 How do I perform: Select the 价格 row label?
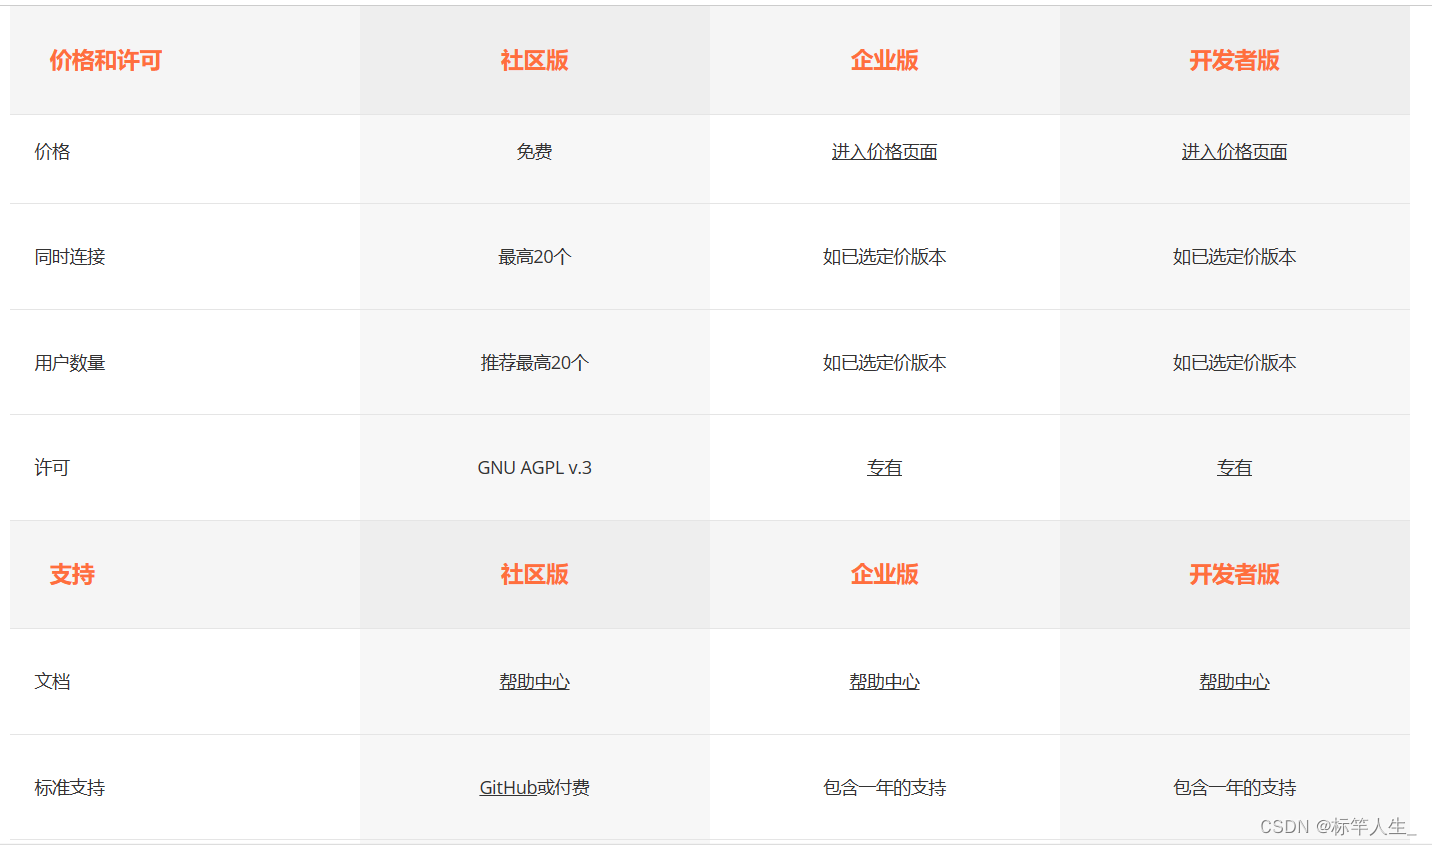[52, 151]
